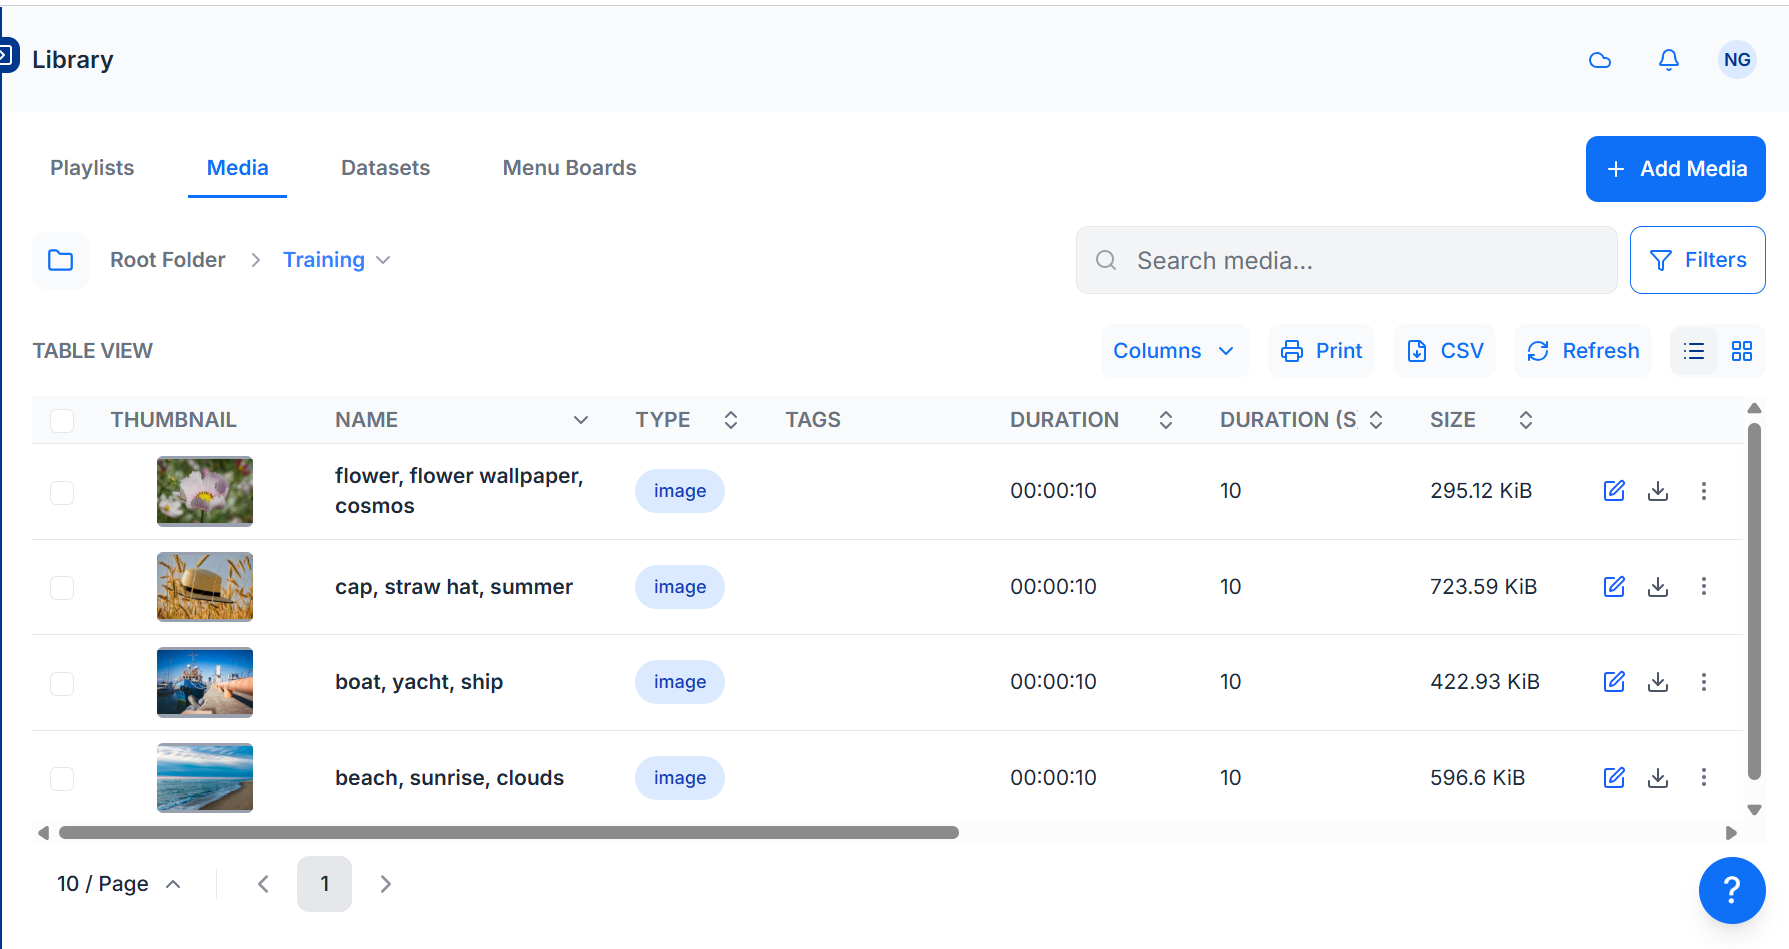The width and height of the screenshot is (1789, 949).
Task: Download the cap, straw hat image
Action: pyautogui.click(x=1658, y=587)
